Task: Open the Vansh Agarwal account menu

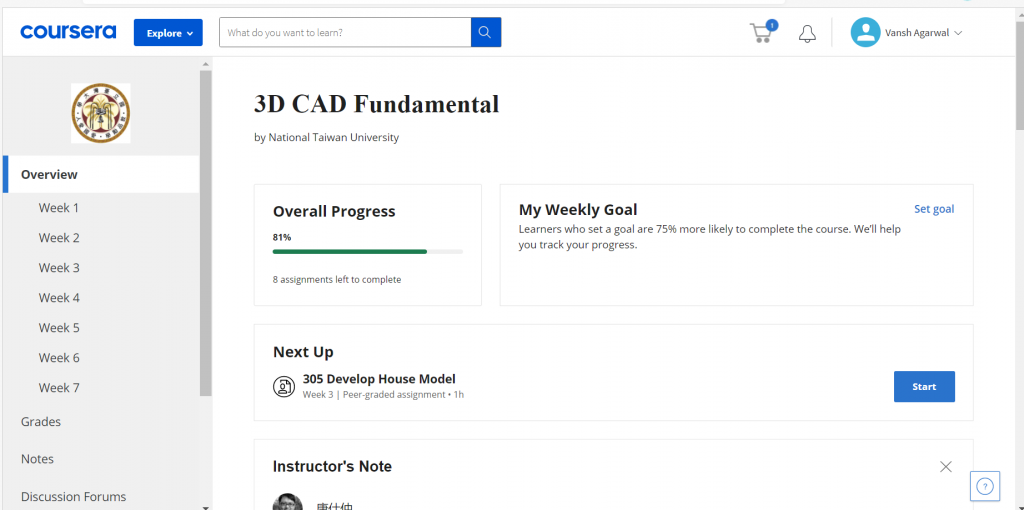Action: (923, 33)
